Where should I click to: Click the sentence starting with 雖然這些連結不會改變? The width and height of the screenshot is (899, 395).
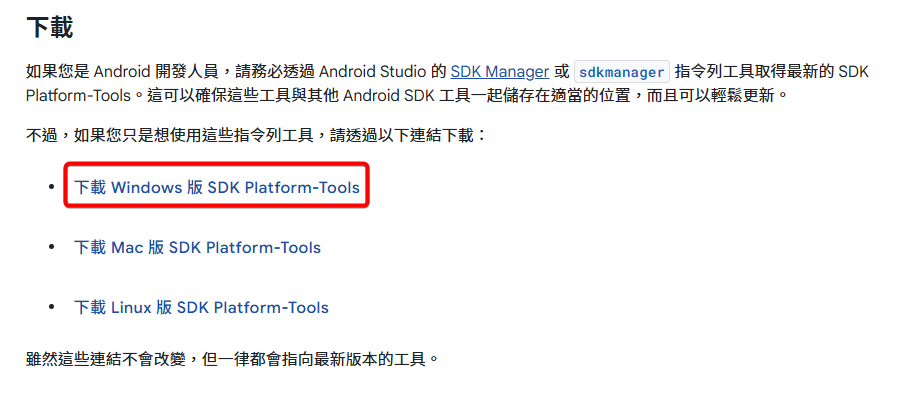click(x=232, y=359)
